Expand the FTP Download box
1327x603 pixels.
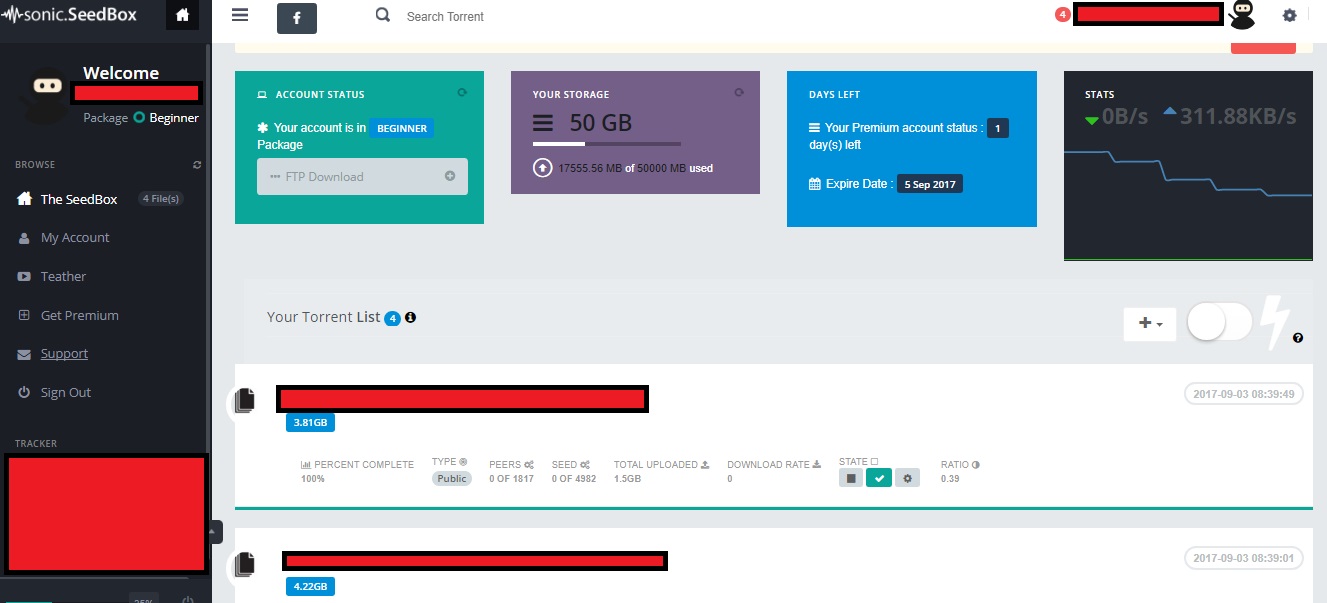(362, 177)
